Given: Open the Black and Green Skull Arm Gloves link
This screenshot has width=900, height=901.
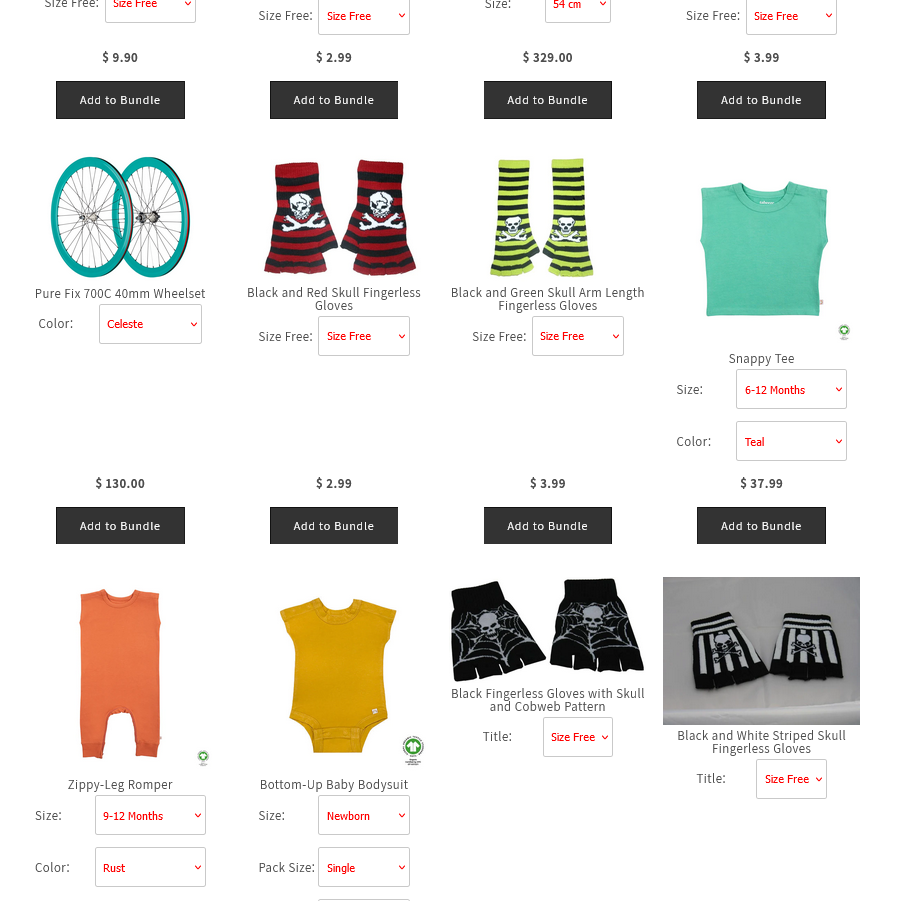Looking at the screenshot, I should [x=548, y=299].
